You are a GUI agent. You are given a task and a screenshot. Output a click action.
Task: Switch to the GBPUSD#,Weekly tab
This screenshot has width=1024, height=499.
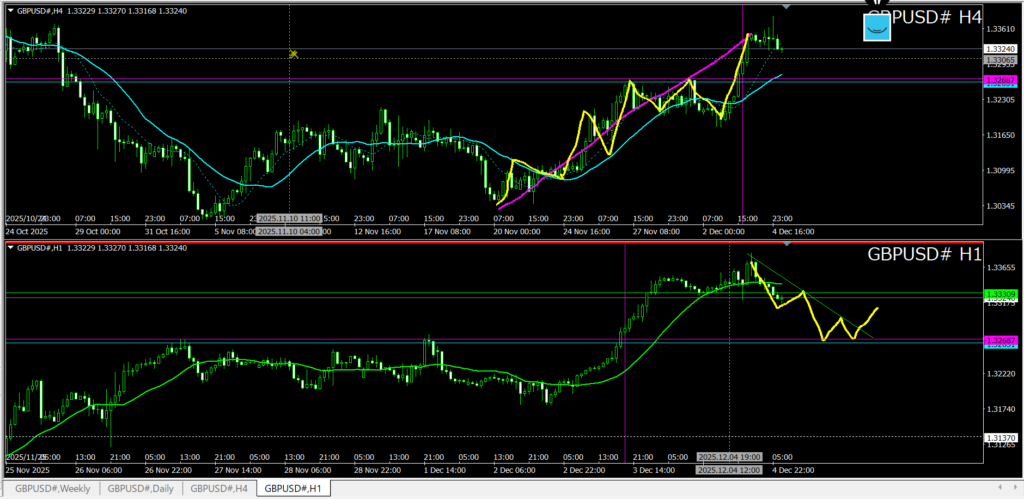[51, 488]
